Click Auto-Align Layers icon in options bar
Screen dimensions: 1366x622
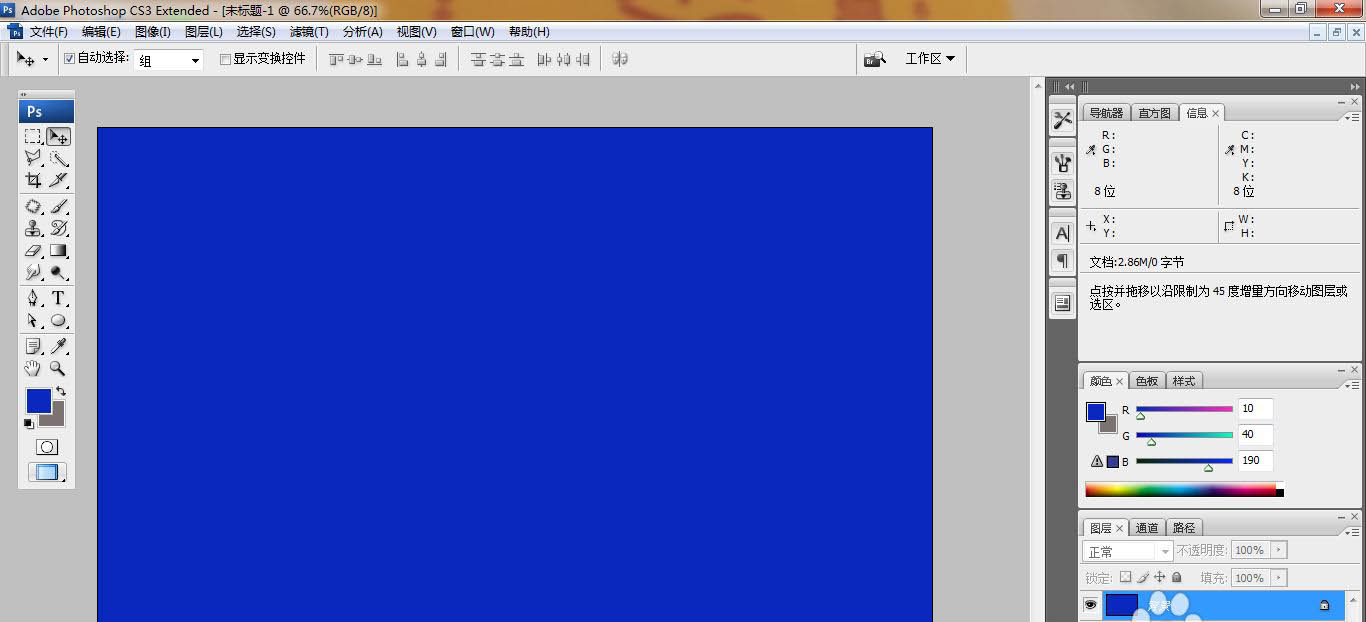(x=620, y=59)
